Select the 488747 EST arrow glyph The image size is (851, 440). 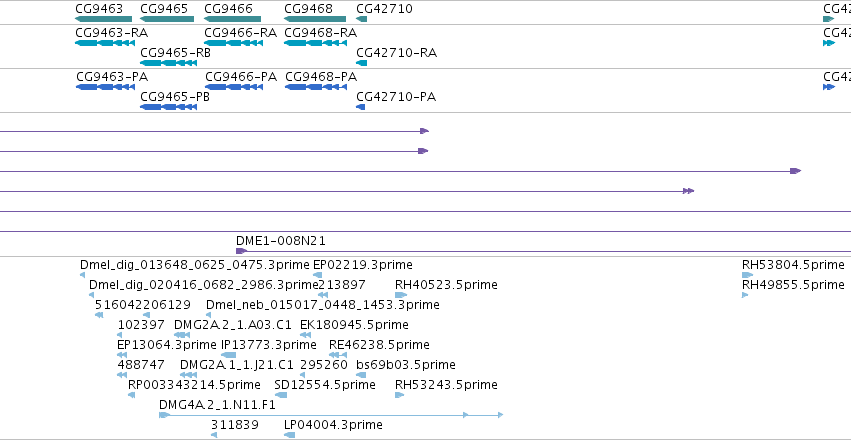pyautogui.click(x=122, y=375)
